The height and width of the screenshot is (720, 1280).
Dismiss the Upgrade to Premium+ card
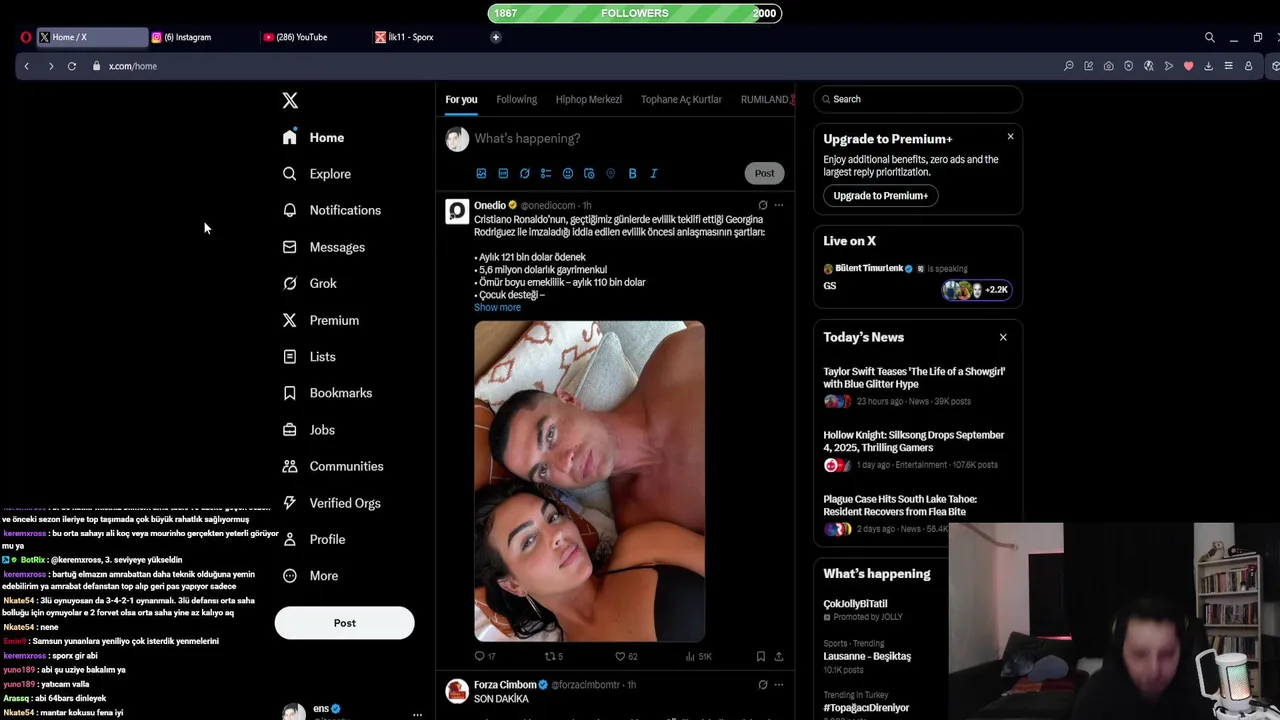point(1010,136)
